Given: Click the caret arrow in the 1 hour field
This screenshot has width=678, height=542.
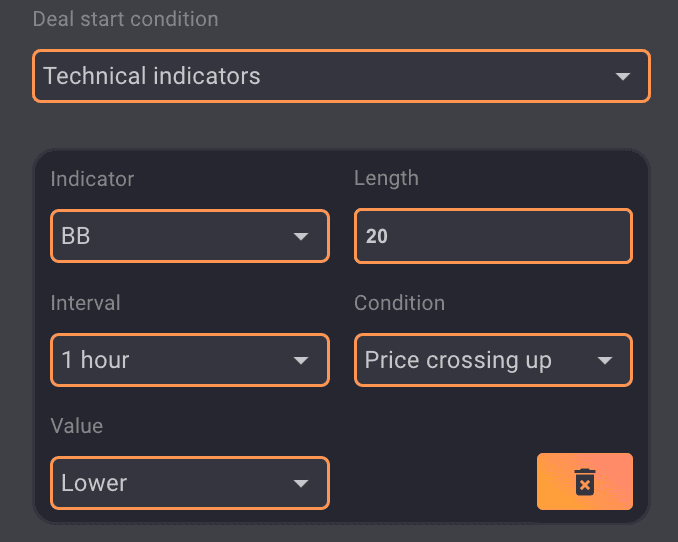Looking at the screenshot, I should (300, 361).
